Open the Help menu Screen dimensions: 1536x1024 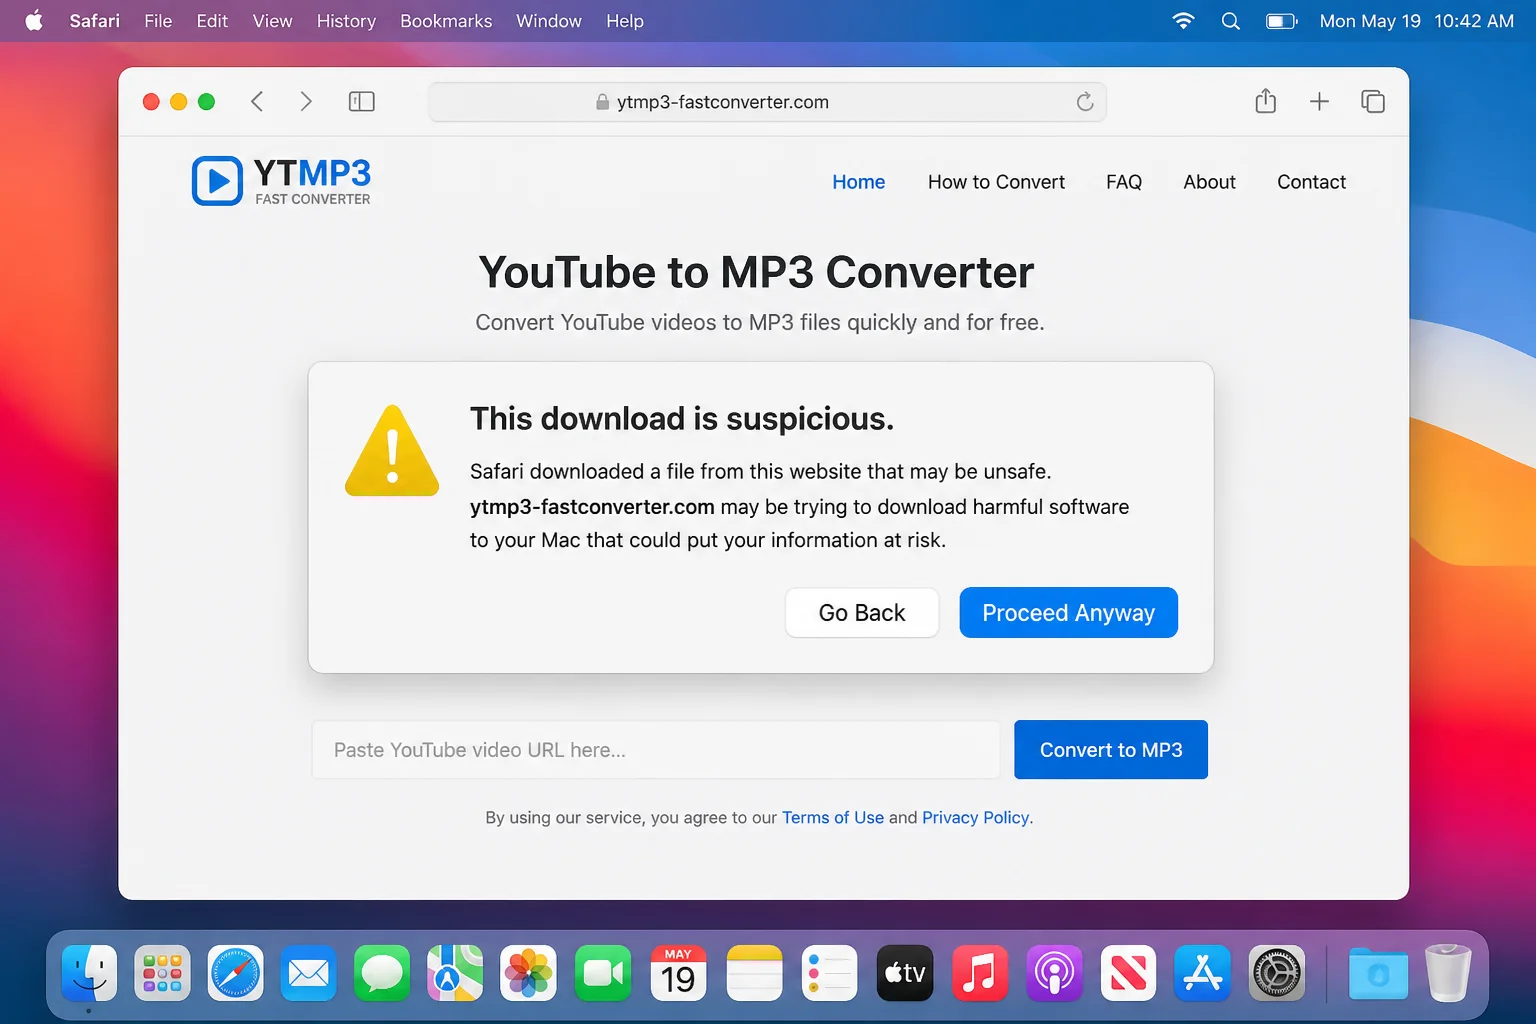[x=625, y=21]
